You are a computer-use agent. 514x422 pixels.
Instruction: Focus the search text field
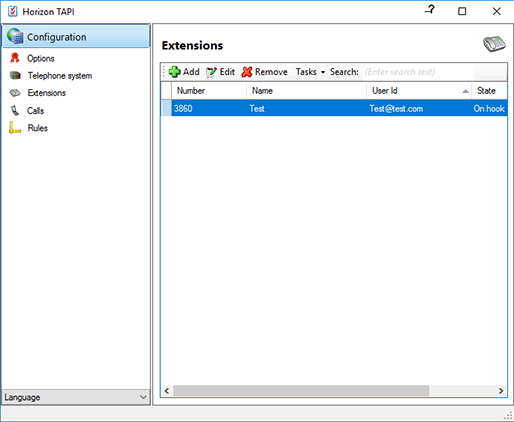tap(419, 72)
